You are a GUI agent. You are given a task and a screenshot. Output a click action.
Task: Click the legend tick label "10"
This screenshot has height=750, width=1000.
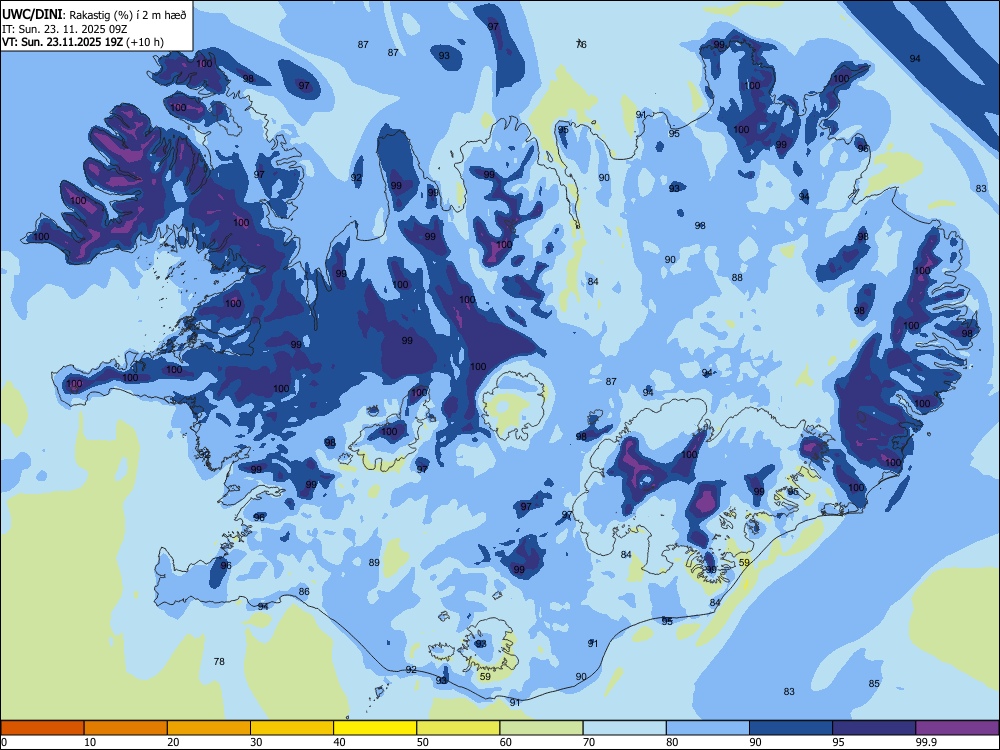(x=90, y=742)
